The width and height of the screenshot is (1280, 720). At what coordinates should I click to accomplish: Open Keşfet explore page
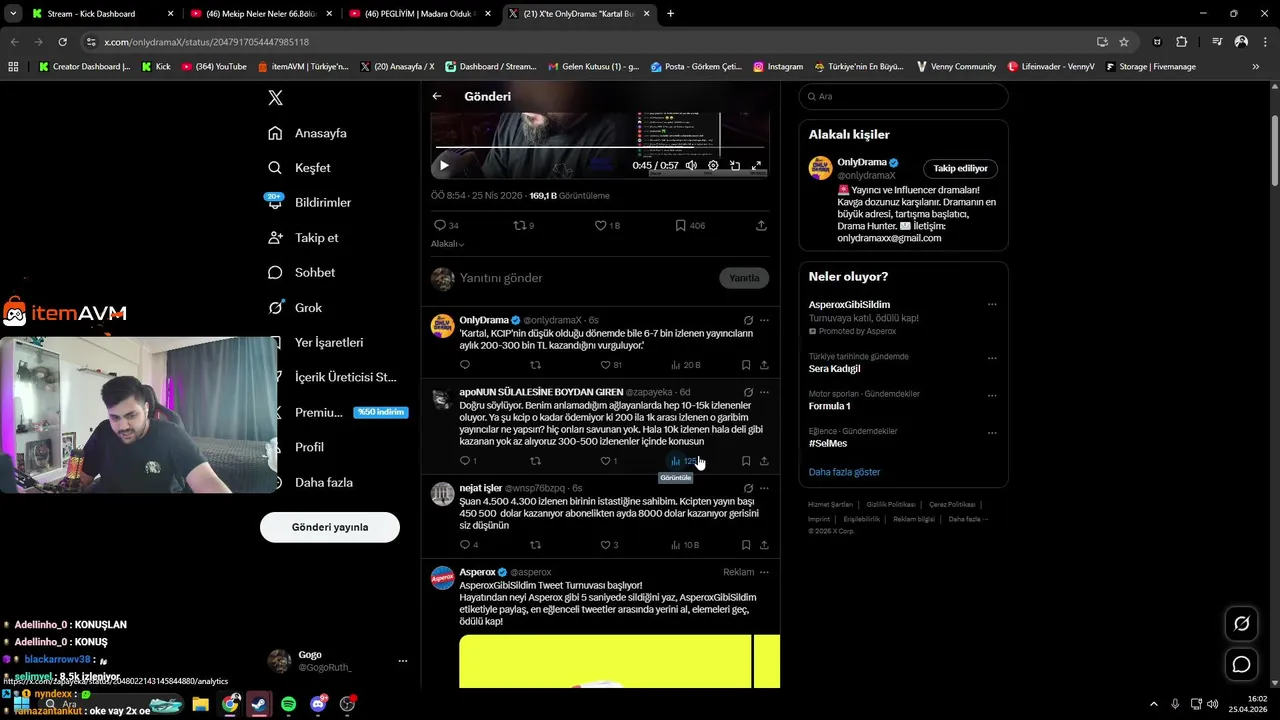click(x=299, y=168)
